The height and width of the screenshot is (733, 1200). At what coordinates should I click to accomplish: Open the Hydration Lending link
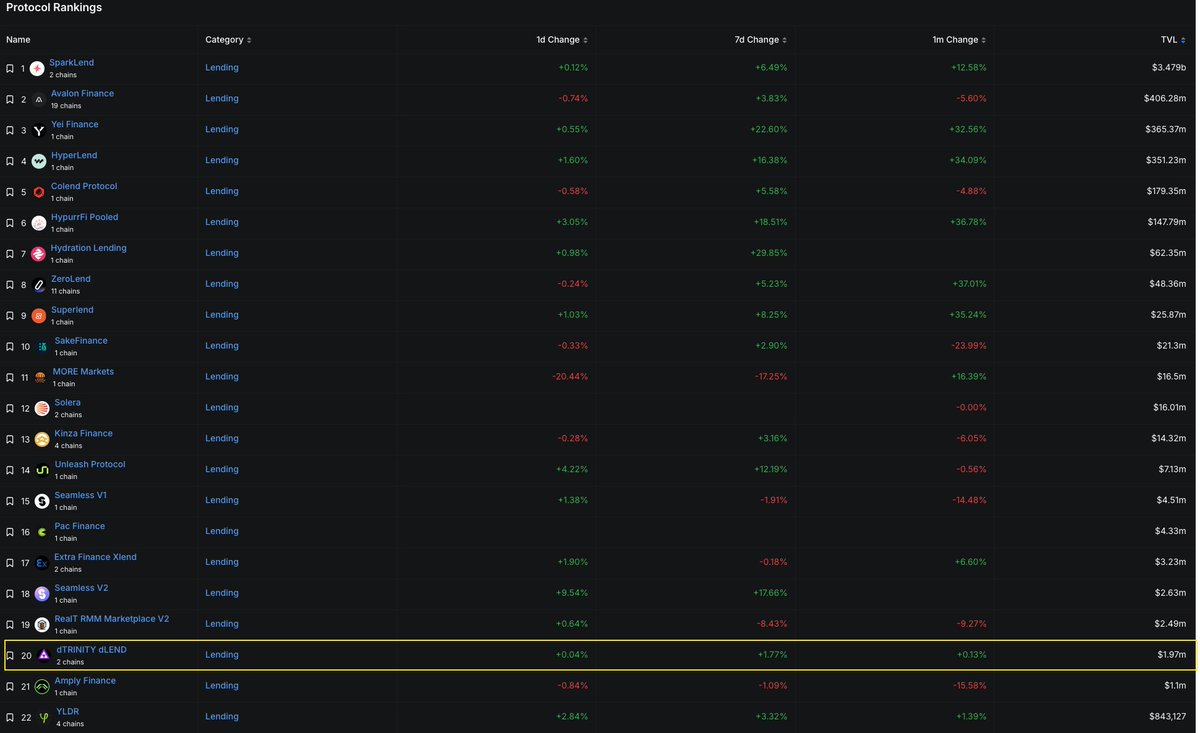click(x=89, y=248)
